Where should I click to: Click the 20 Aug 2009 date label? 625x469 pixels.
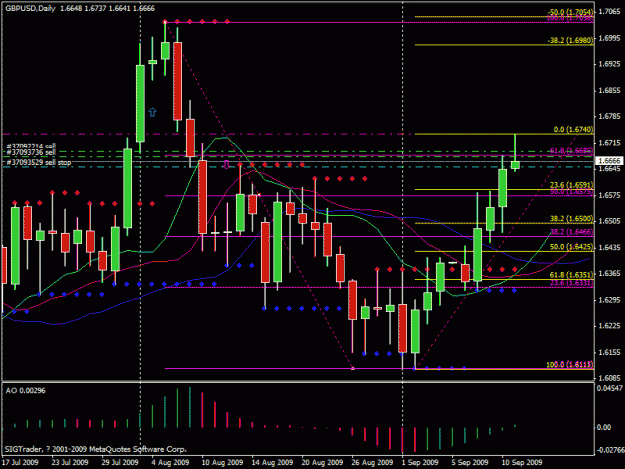(x=322, y=462)
